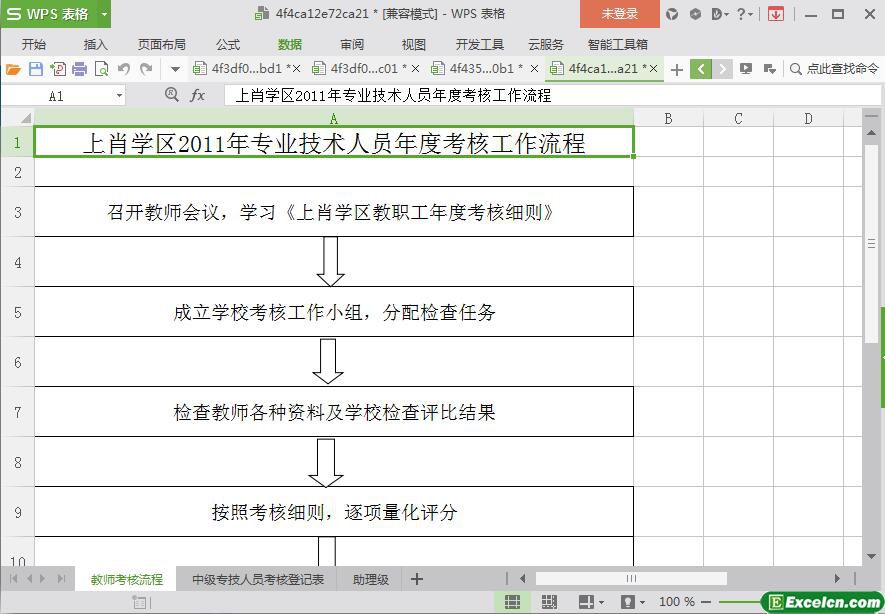Open the 智能工具箱 ribbon tab
Image resolution: width=885 pixels, height=614 pixels.
pyautogui.click(x=617, y=45)
